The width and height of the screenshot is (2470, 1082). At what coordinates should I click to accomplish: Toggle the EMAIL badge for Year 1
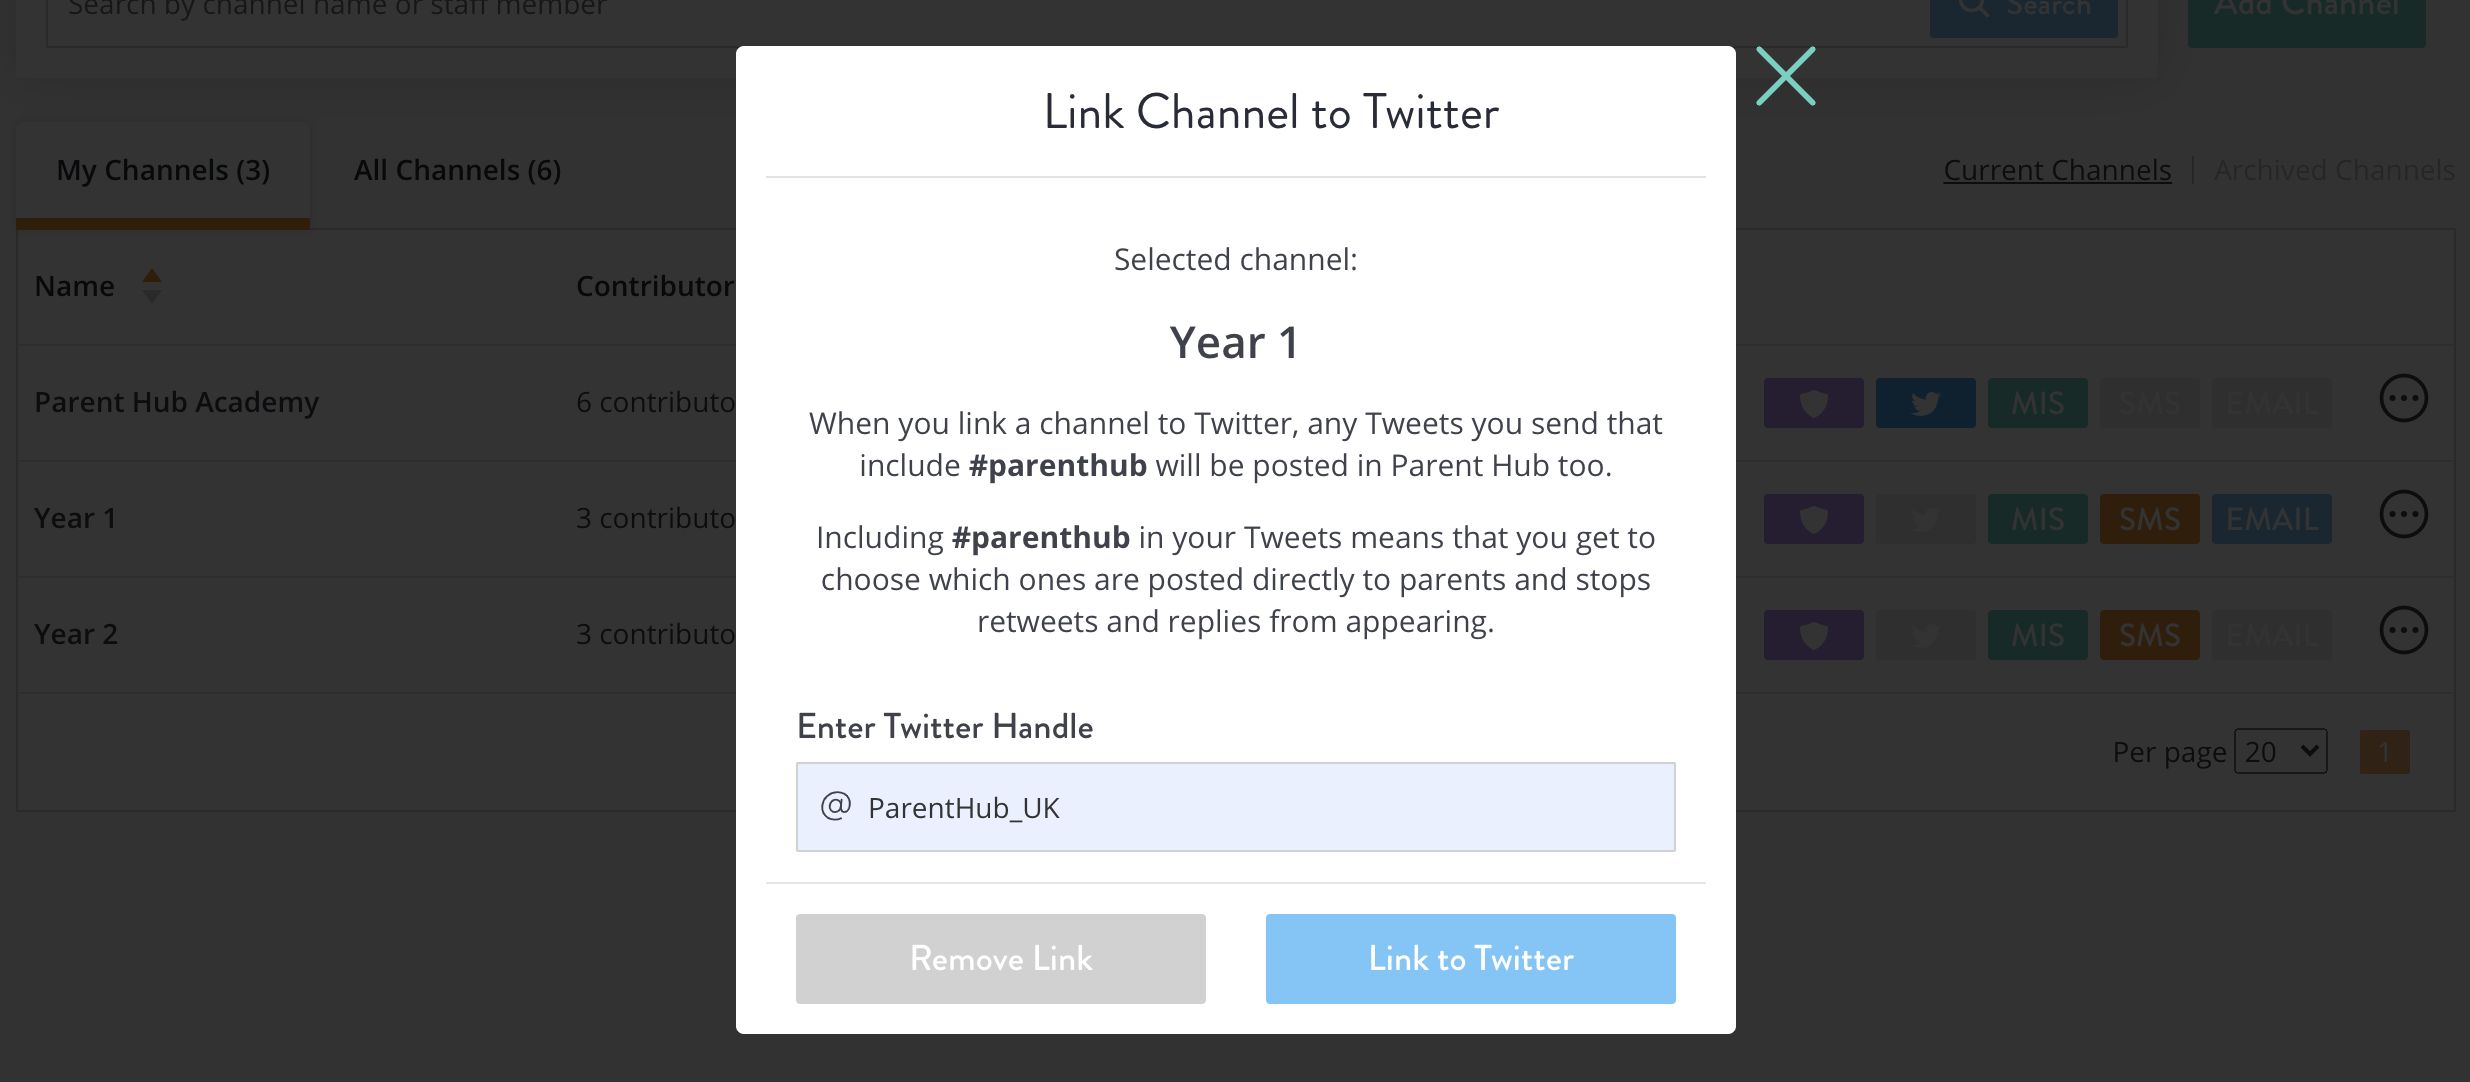coord(2271,519)
